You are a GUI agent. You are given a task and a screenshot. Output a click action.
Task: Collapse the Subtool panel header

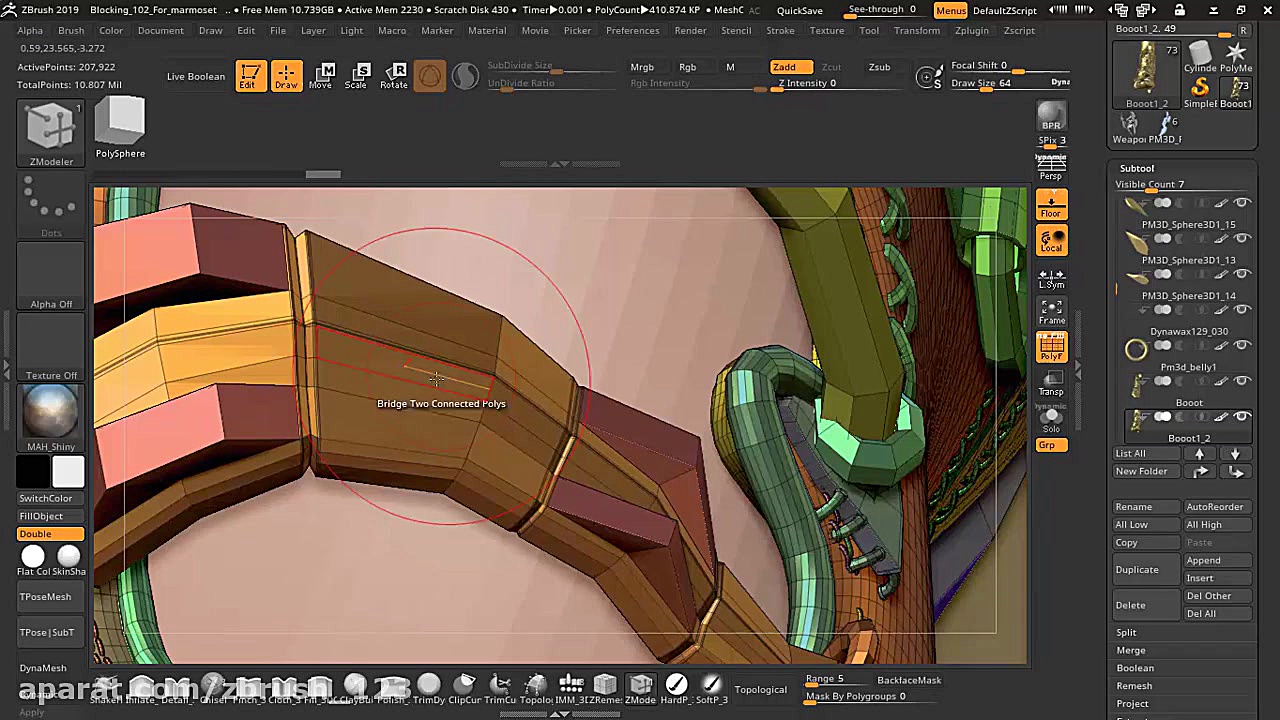(1137, 168)
